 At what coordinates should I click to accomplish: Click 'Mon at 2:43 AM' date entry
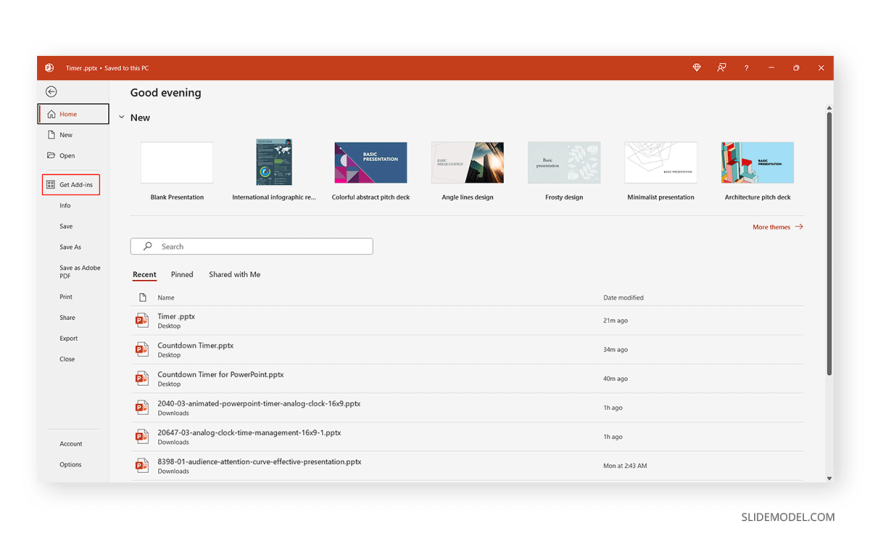(625, 466)
